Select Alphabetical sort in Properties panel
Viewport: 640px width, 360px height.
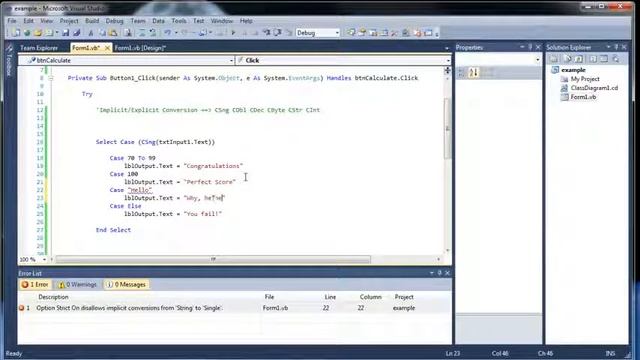473,73
